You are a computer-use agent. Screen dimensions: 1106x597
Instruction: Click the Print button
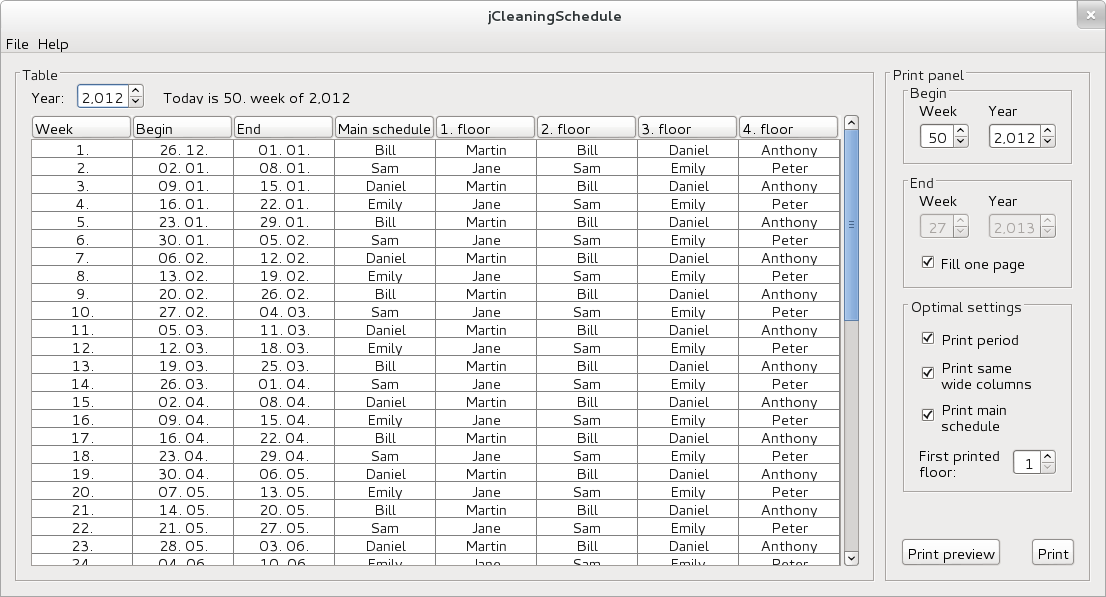coord(1052,553)
